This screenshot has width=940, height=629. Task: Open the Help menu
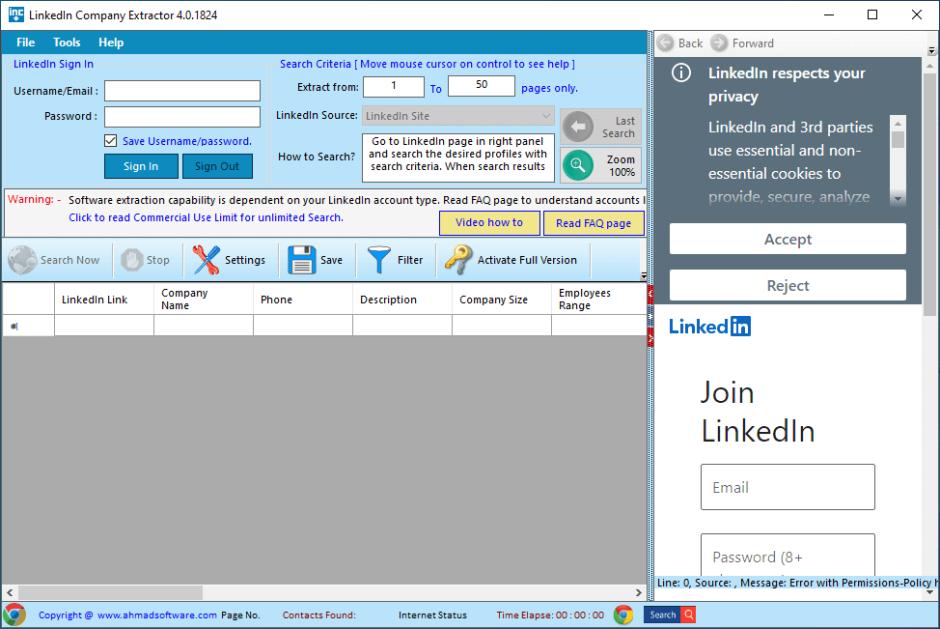coord(111,43)
